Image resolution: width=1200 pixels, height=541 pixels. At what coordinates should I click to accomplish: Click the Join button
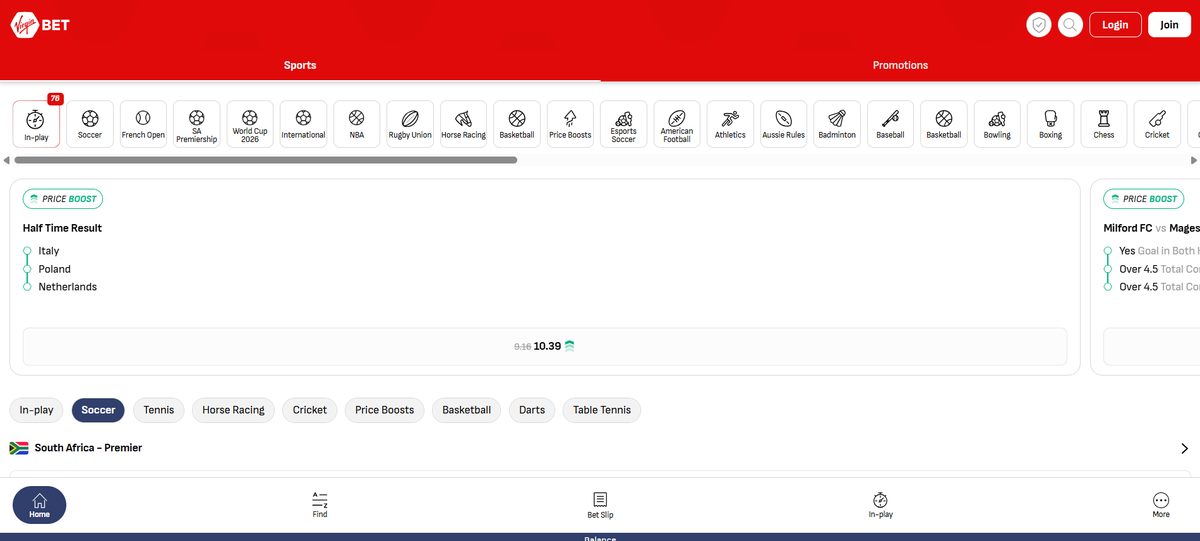(x=1170, y=25)
